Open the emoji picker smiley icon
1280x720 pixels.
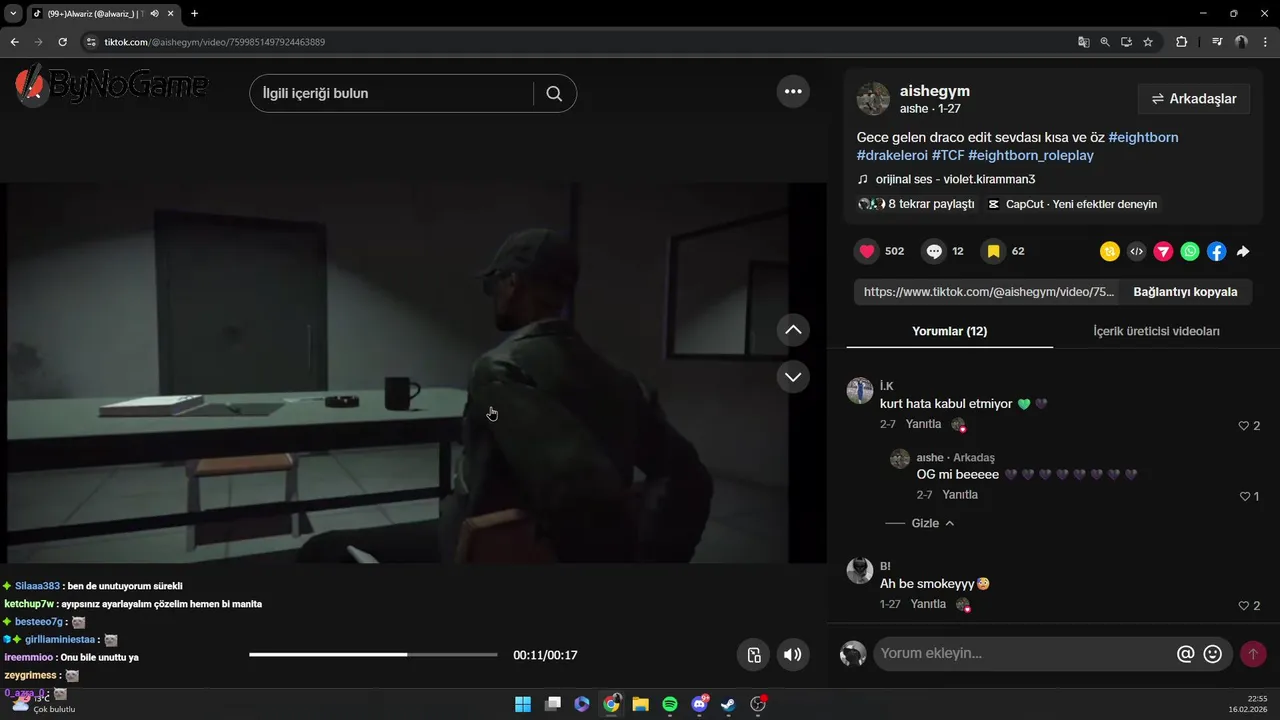1213,654
